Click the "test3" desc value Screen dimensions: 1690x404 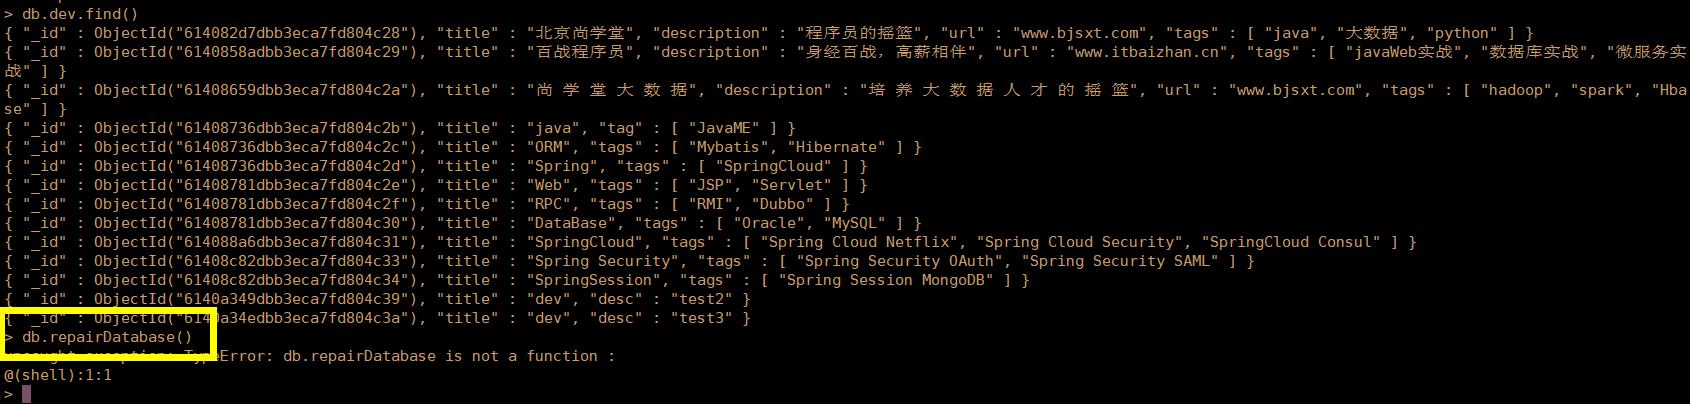click(x=701, y=318)
